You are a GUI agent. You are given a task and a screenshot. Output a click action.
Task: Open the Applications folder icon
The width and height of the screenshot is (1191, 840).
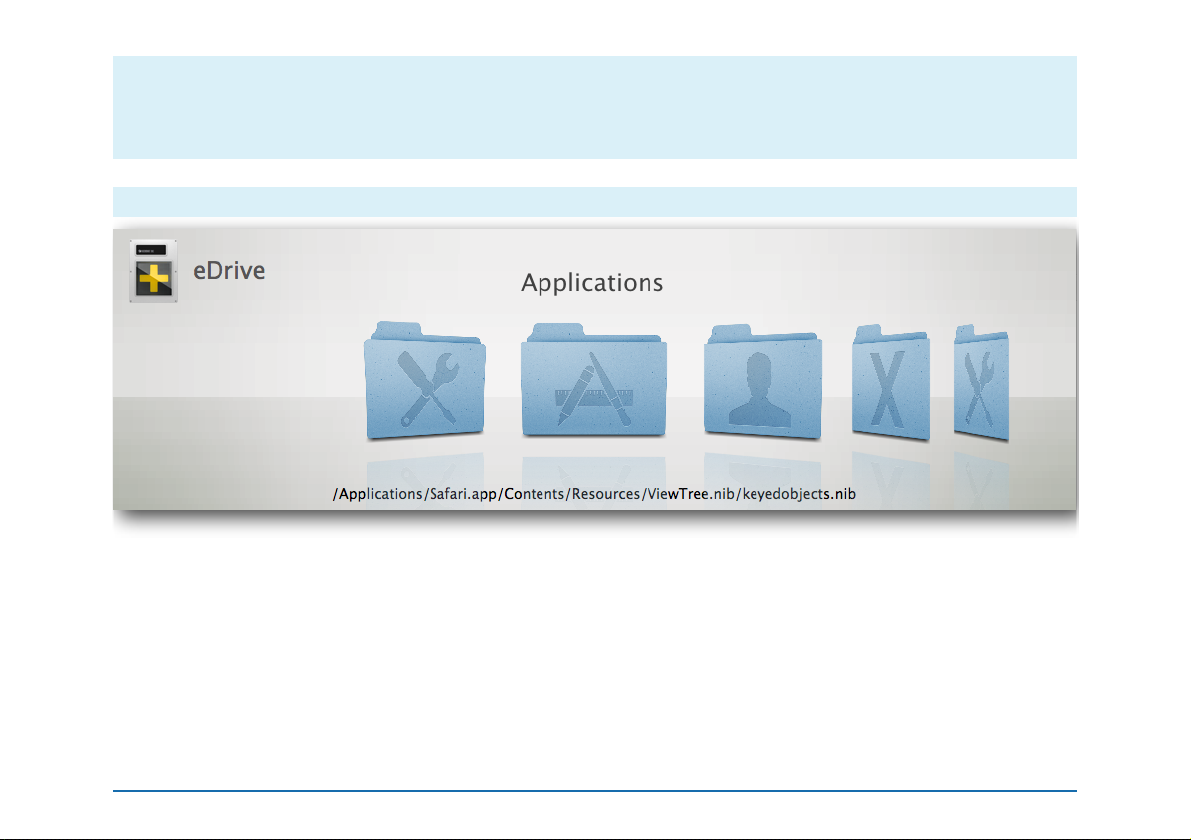coord(594,380)
